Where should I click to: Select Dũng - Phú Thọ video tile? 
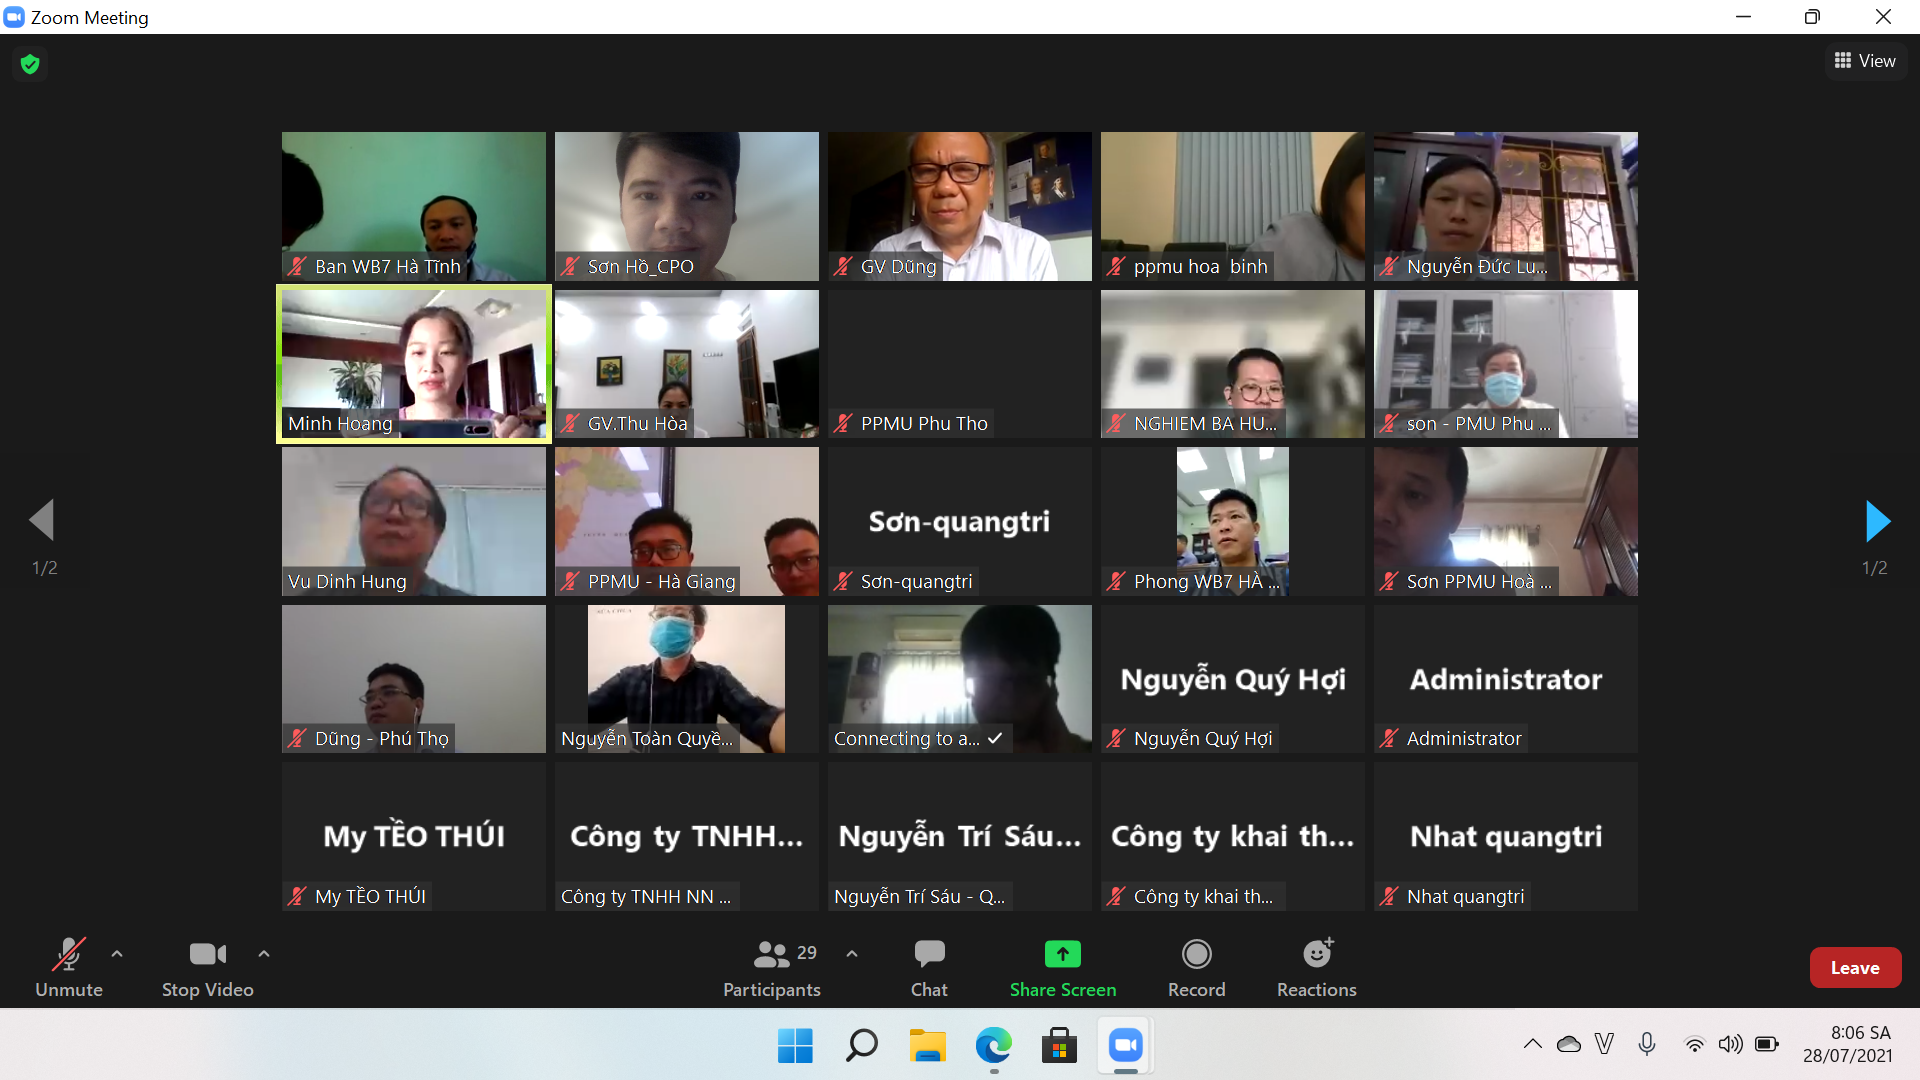(x=414, y=679)
